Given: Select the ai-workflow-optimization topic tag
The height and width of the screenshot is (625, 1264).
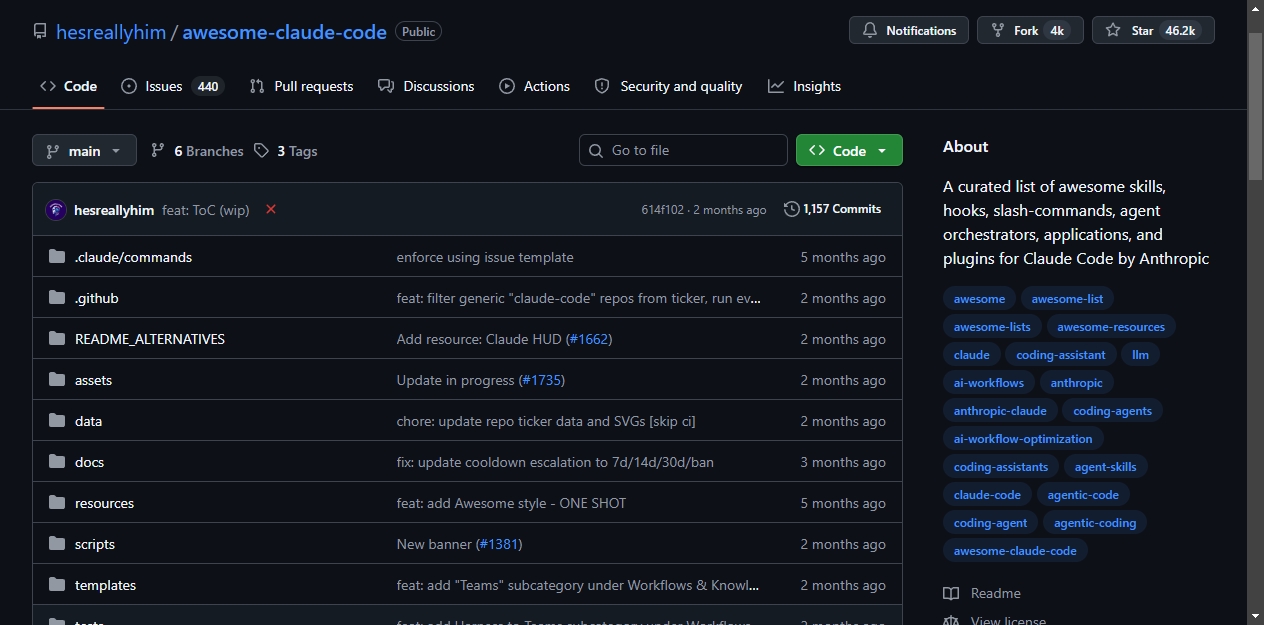Looking at the screenshot, I should pyautogui.click(x=1023, y=439).
